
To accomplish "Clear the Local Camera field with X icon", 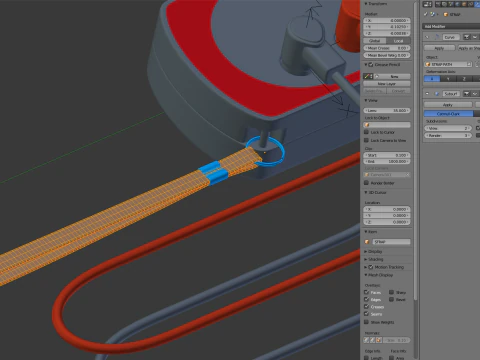I will pyautogui.click(x=407, y=175).
